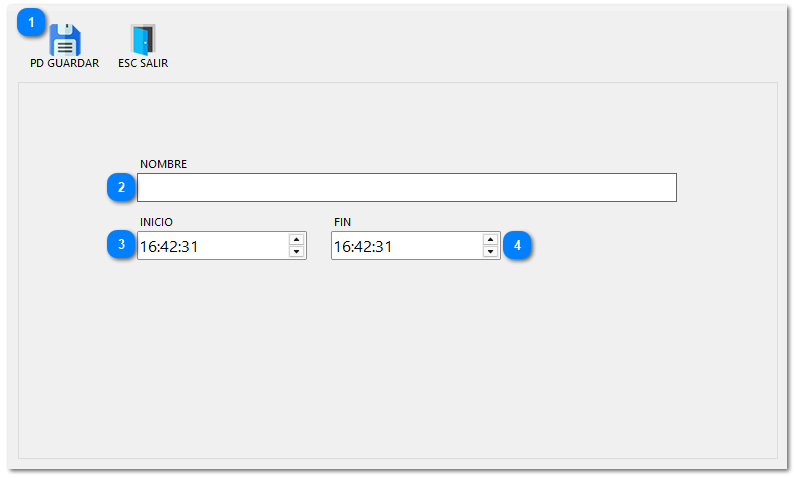This screenshot has width=796, height=478.
Task: Click the PD GUARDAR text label
Action: [64, 63]
